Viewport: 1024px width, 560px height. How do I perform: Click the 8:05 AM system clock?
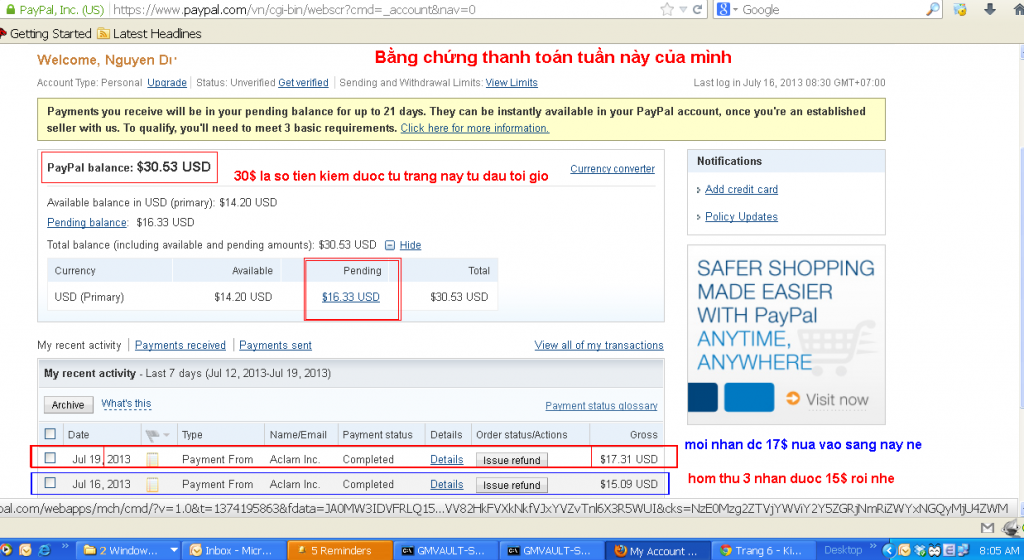999,550
